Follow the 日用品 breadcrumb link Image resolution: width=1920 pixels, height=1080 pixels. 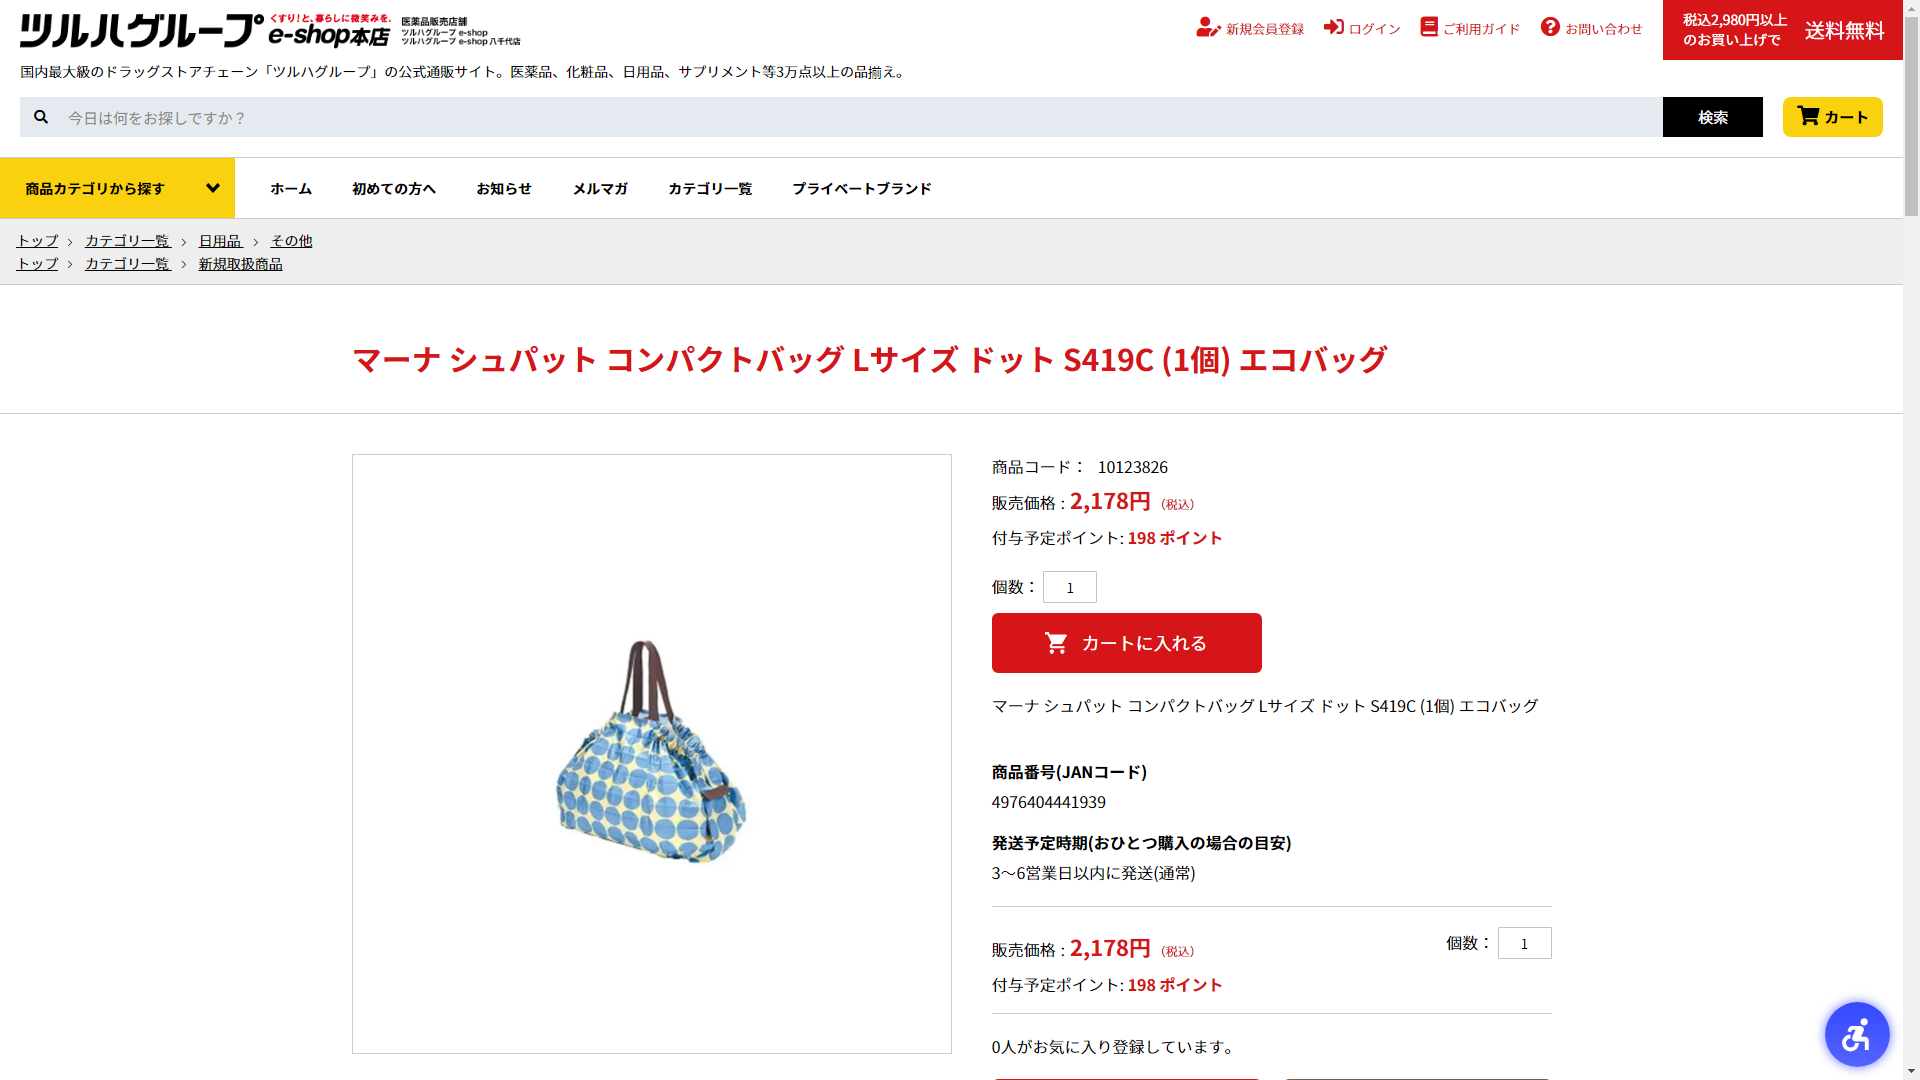pos(220,241)
